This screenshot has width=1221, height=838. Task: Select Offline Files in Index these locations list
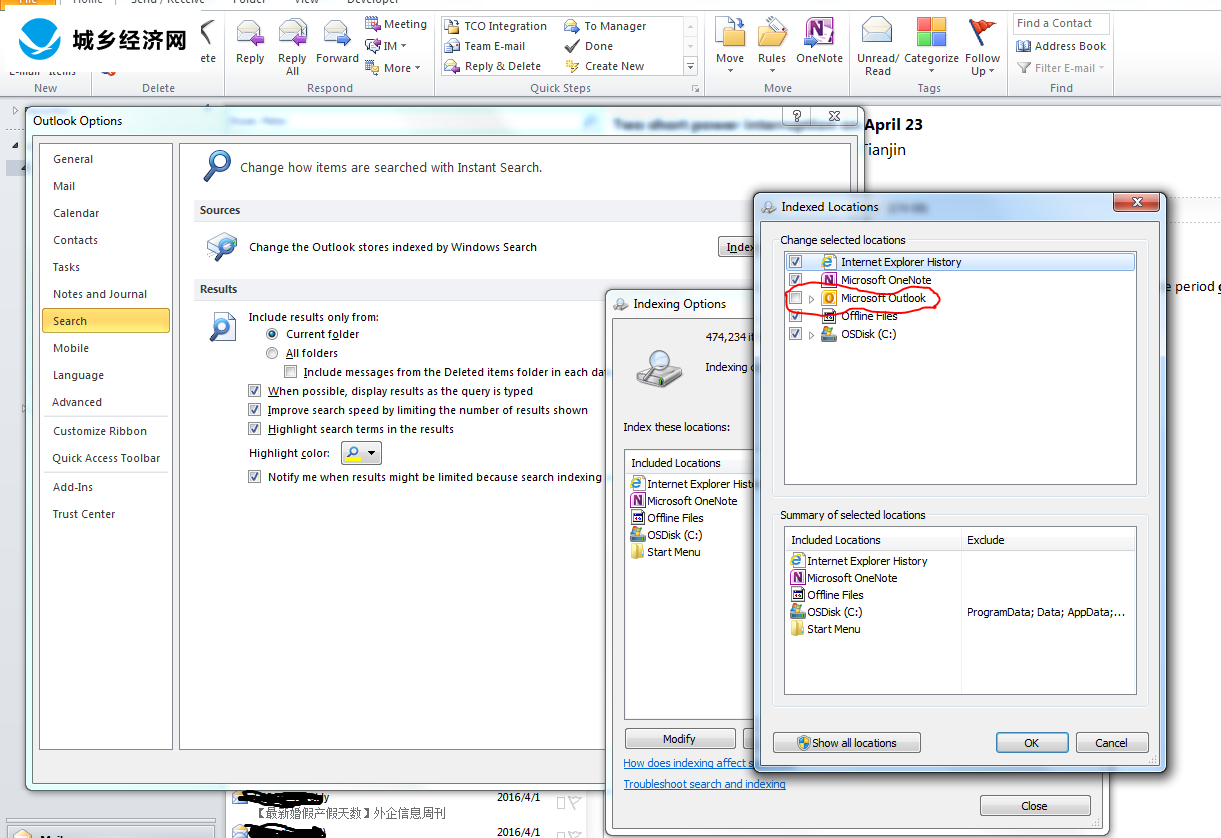[x=667, y=518]
